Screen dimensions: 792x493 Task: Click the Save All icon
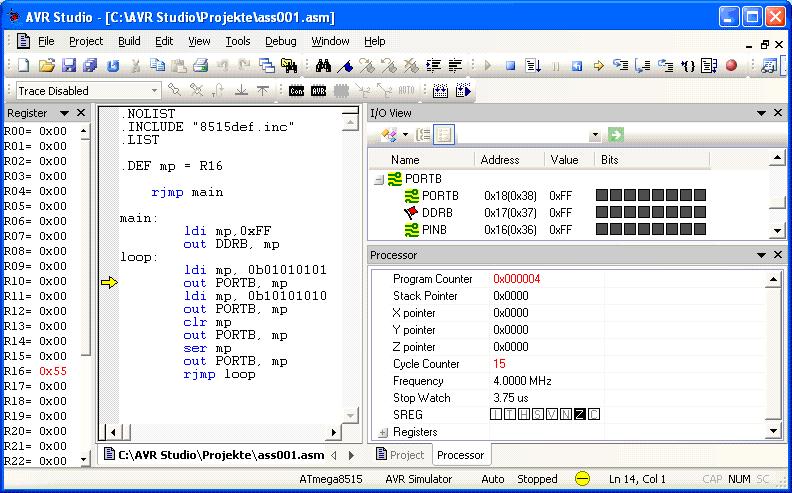click(90, 65)
